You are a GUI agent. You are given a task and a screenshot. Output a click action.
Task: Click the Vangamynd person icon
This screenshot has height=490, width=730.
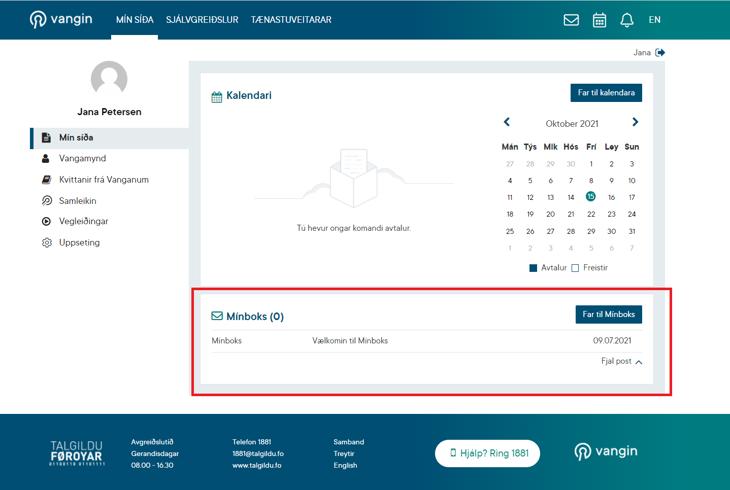pos(46,158)
